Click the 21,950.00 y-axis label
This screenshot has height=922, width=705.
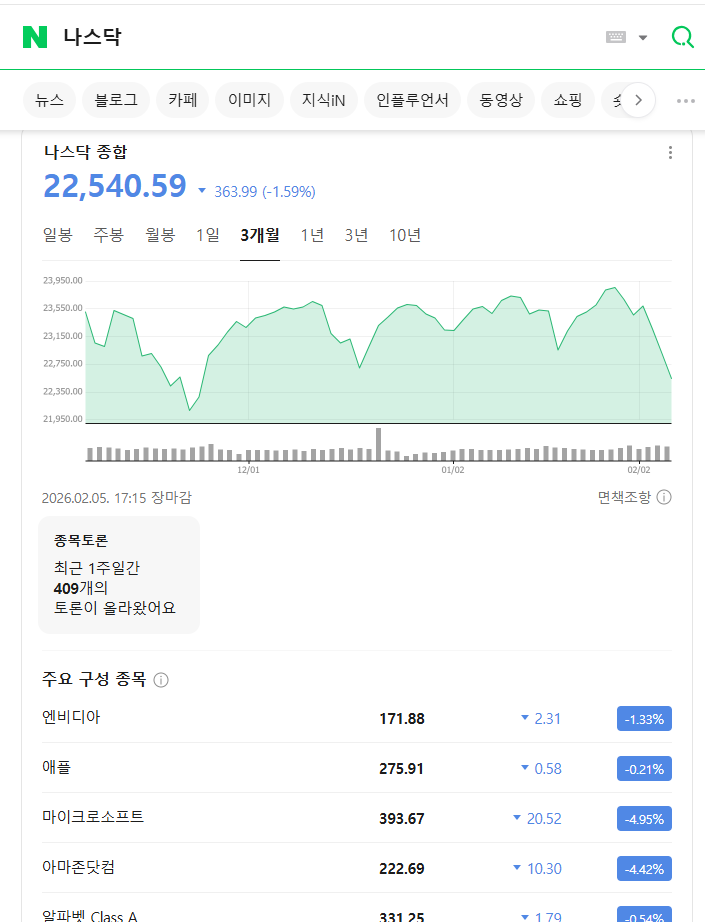[62, 419]
